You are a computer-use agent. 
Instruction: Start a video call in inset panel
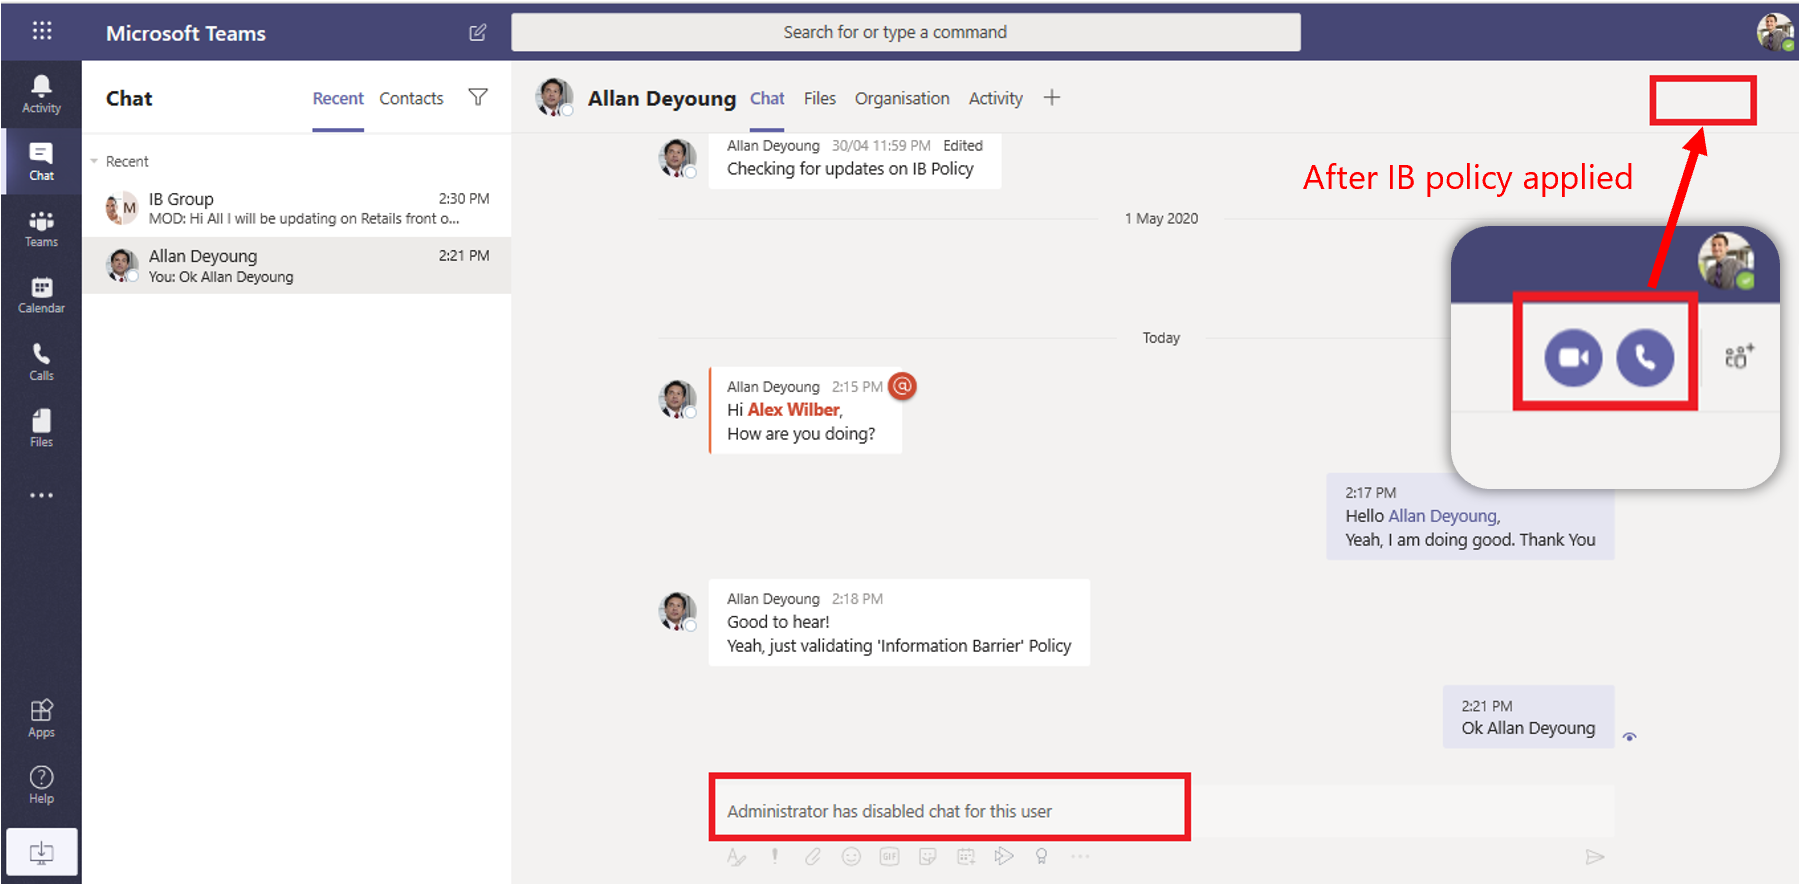tap(1573, 357)
